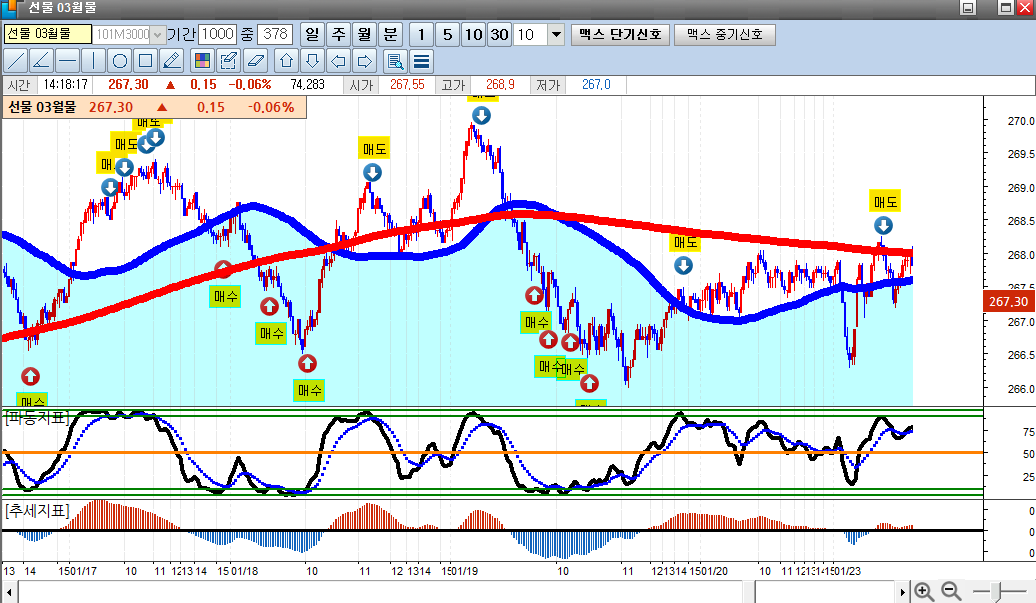
Task: Switch chart to minute (분) period
Action: pyautogui.click(x=390, y=34)
